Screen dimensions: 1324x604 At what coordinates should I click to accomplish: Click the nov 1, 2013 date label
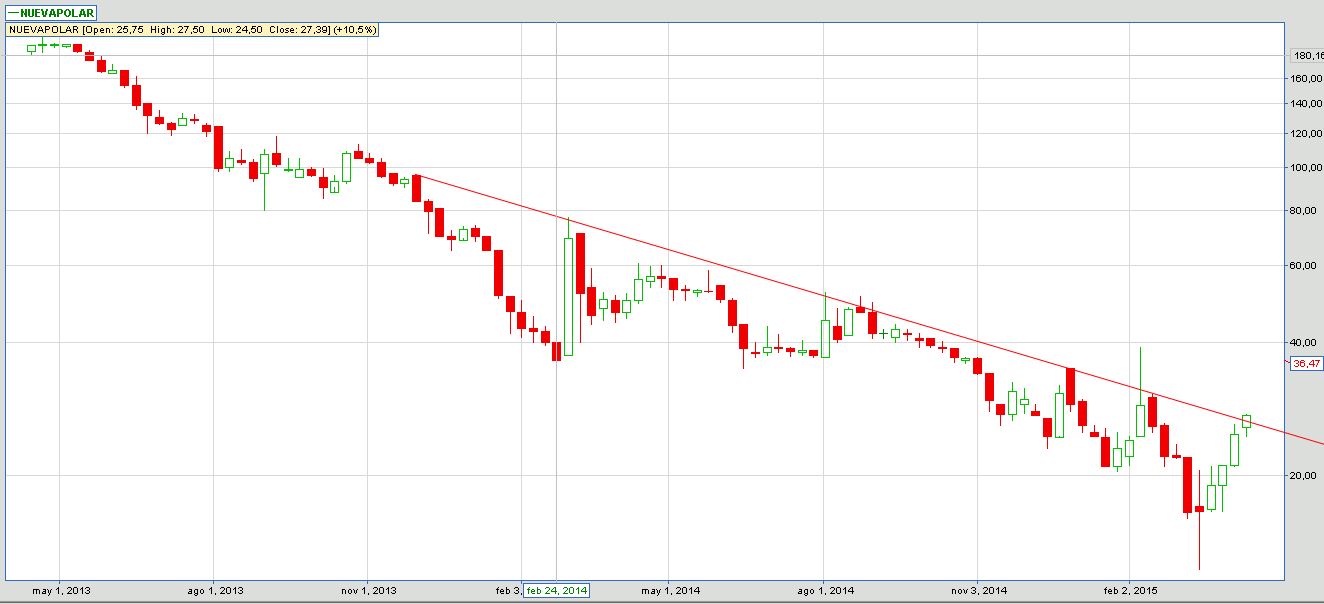369,590
